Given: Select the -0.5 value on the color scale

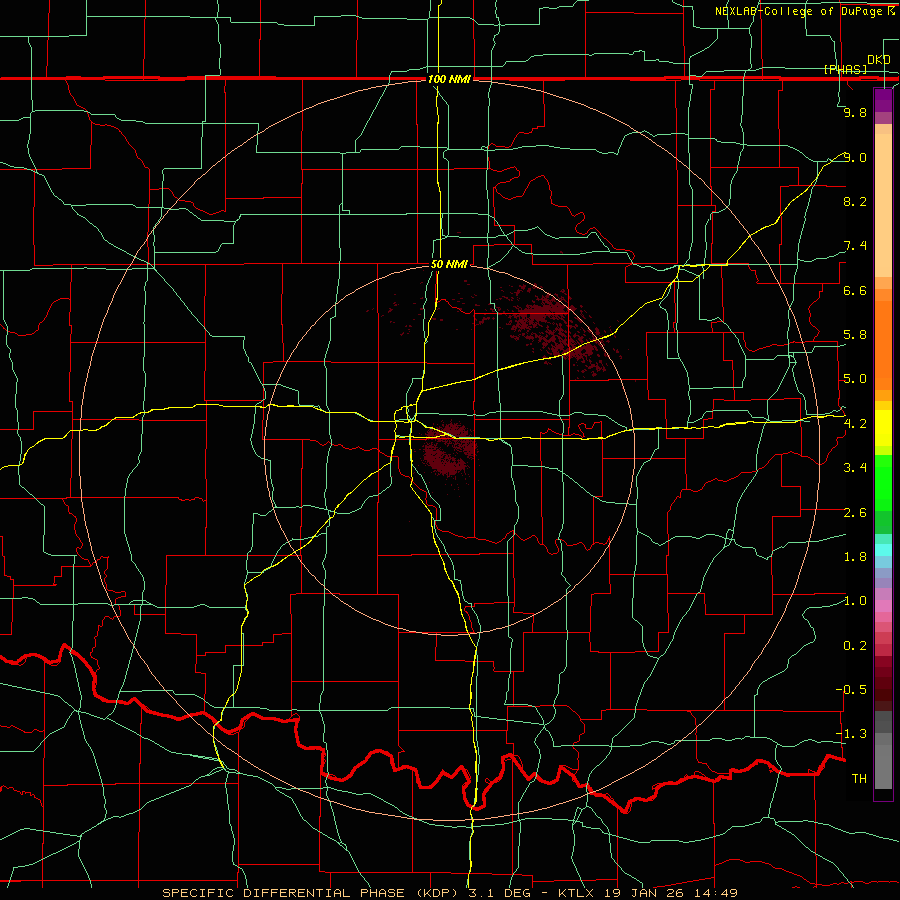Looking at the screenshot, I should [851, 690].
